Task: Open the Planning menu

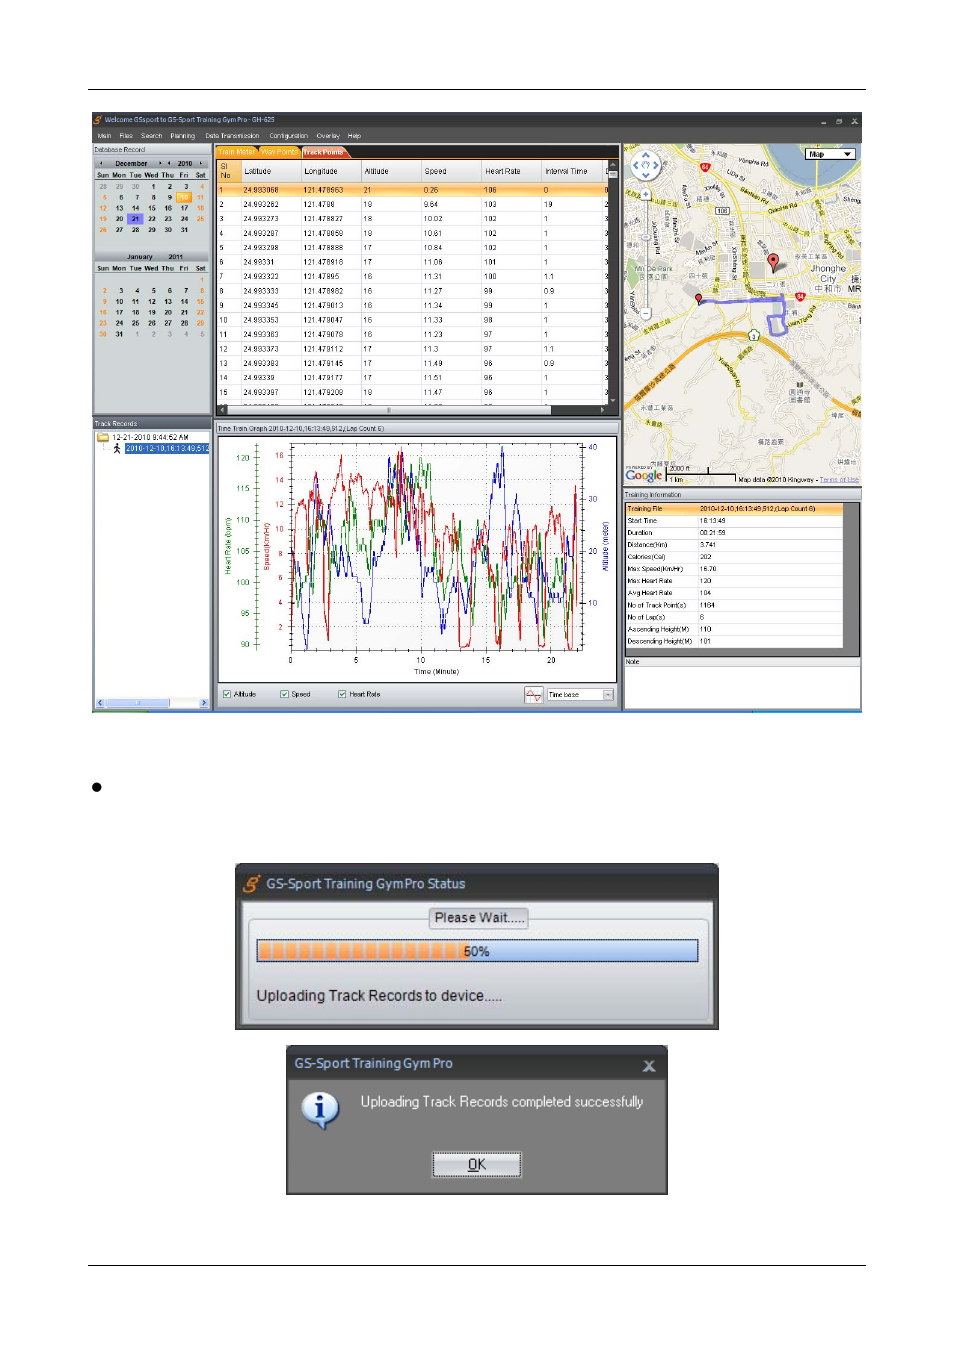Action: pyautogui.click(x=183, y=136)
